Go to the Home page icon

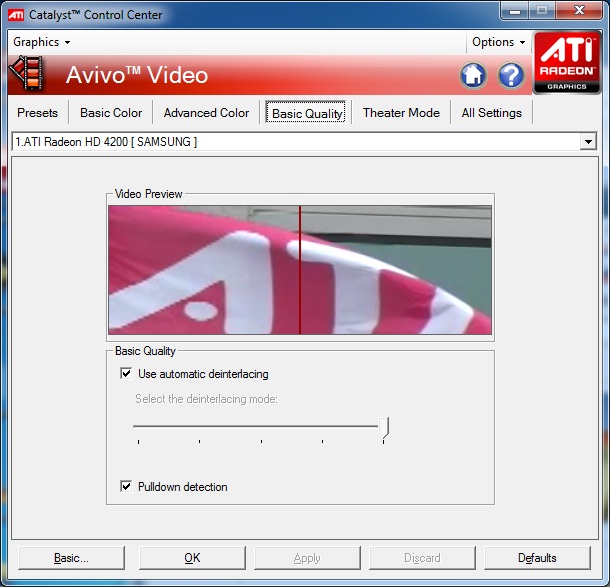473,75
